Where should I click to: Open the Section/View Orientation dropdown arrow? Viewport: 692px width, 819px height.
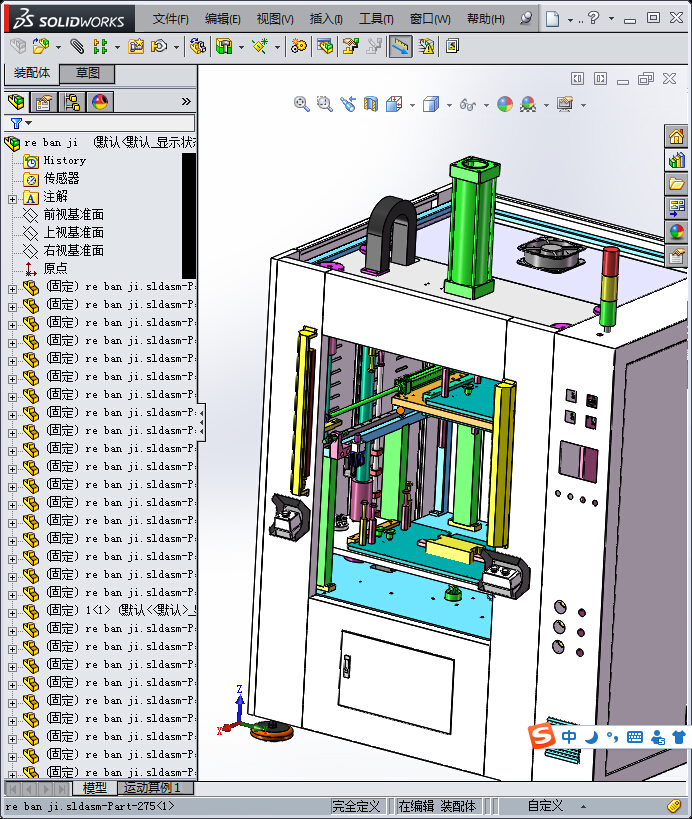click(x=412, y=106)
